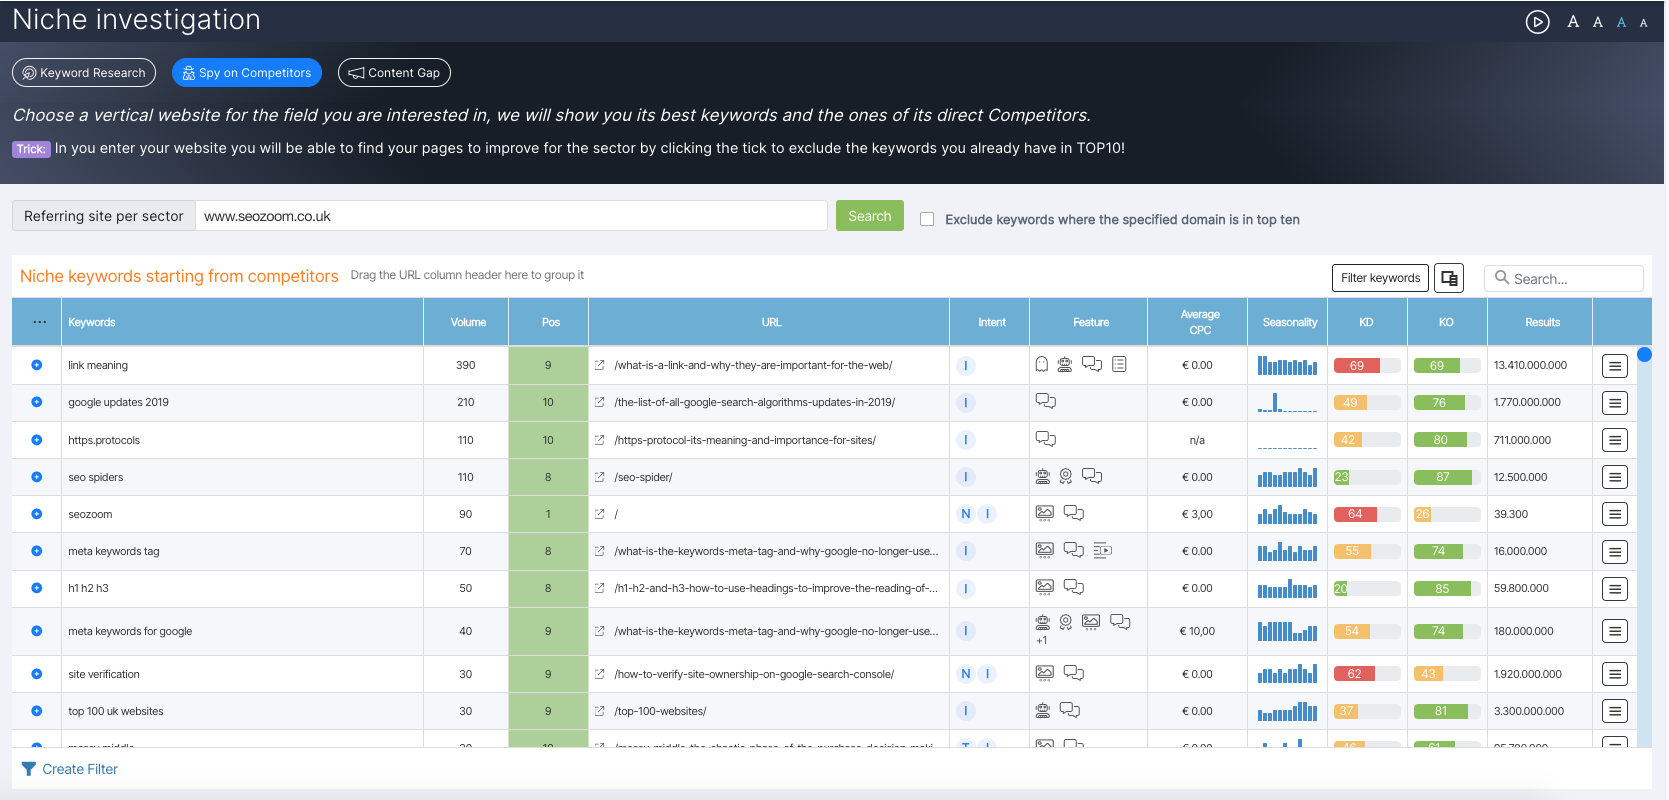Click the blue vertical scrollbar handle
This screenshot has width=1669, height=800.
(1644, 355)
